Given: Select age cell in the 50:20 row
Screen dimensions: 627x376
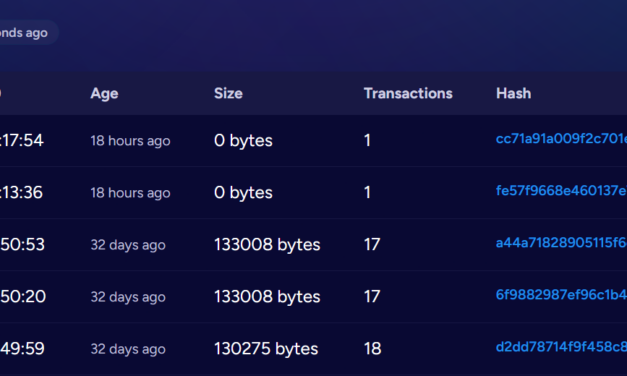Looking at the screenshot, I should tap(128, 297).
